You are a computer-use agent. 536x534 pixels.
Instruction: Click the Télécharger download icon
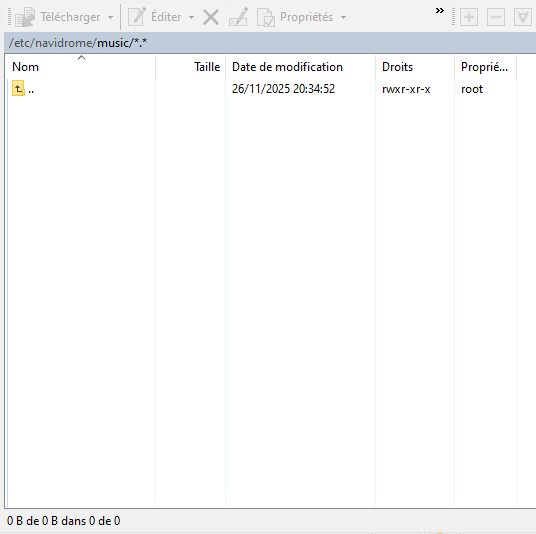click(x=25, y=17)
